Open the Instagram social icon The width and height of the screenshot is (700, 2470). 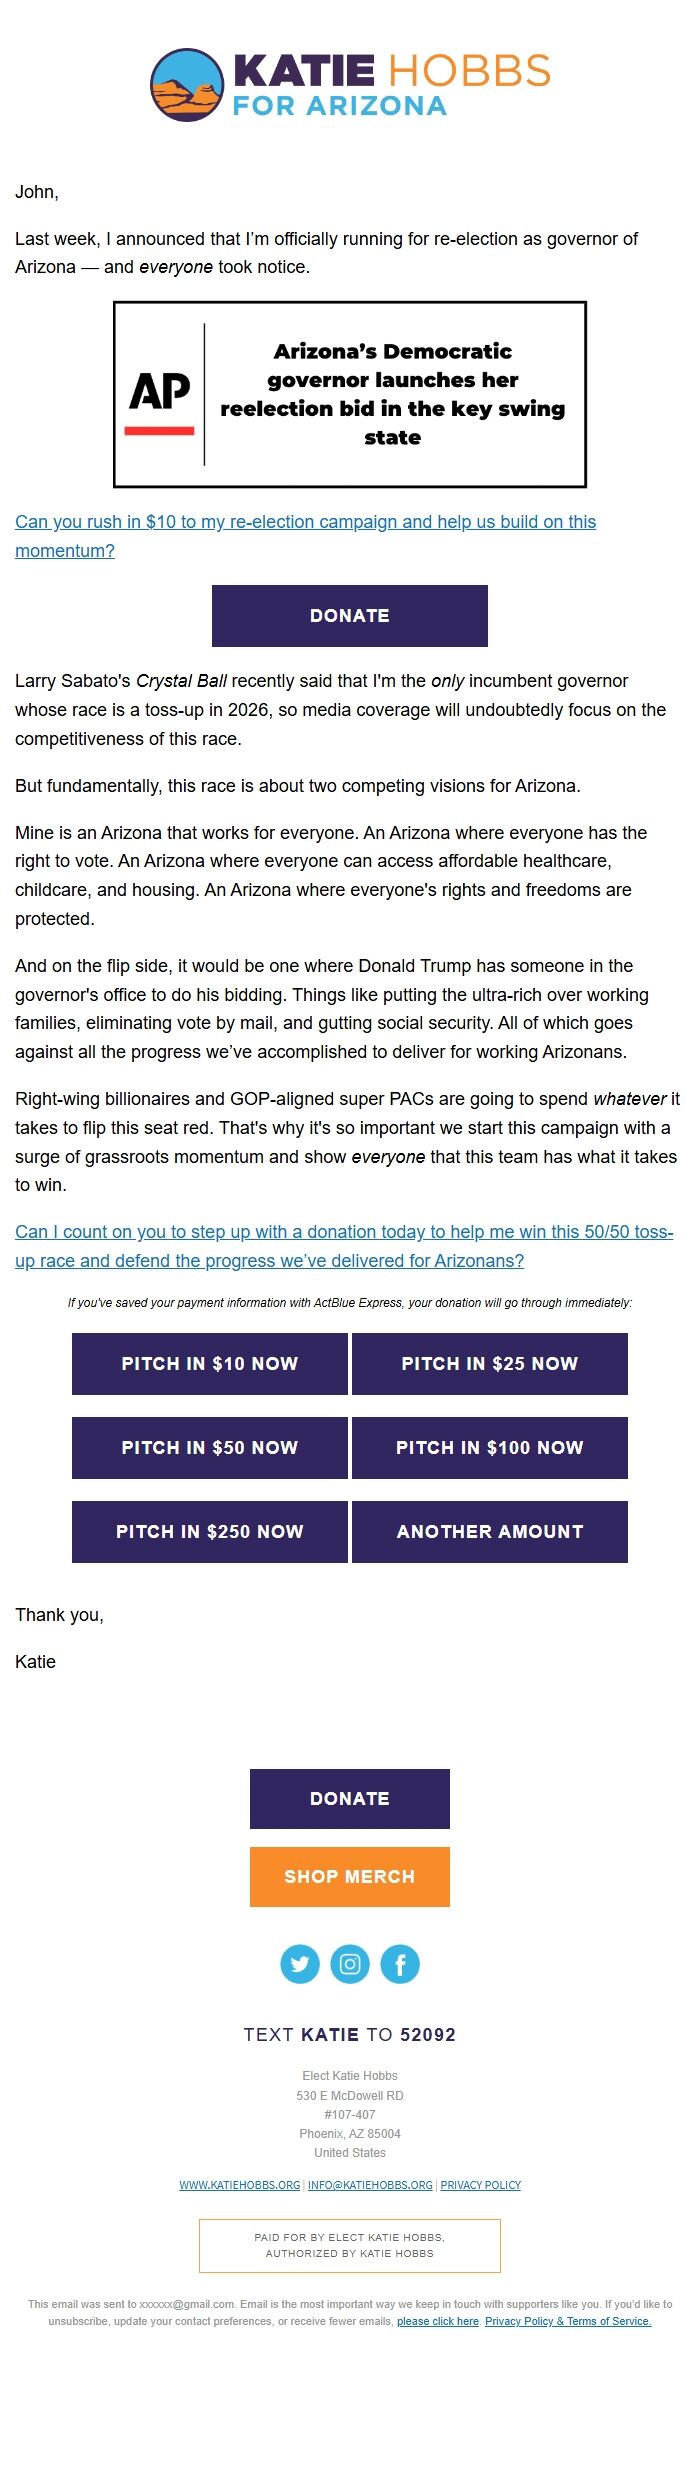pos(350,1964)
